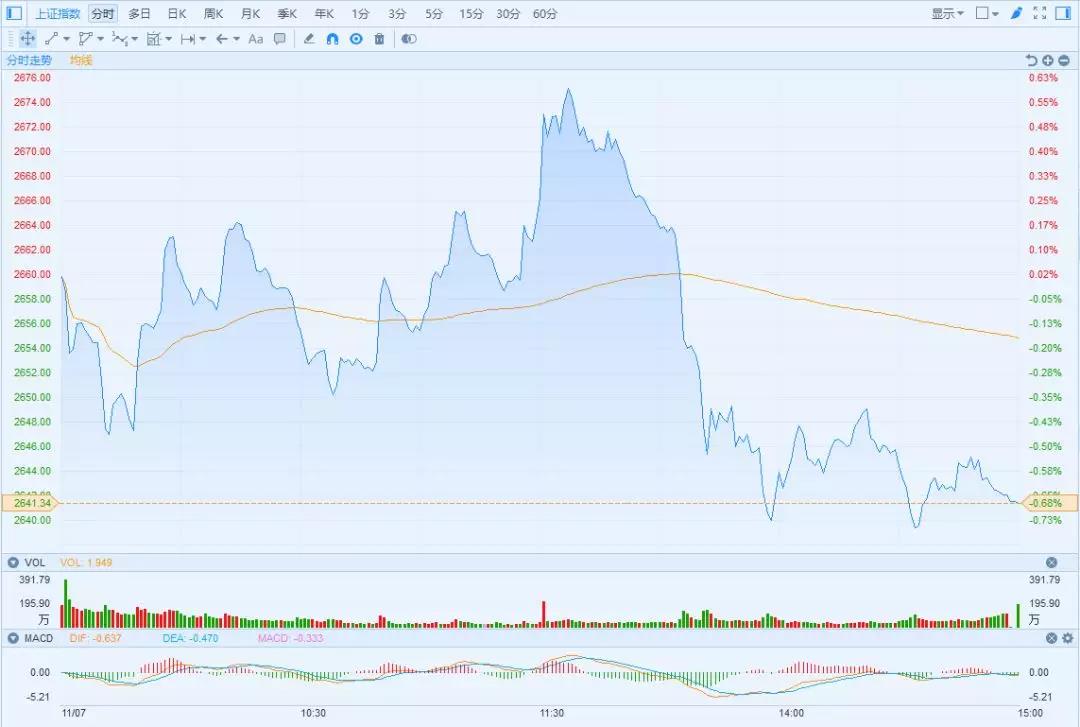The width and height of the screenshot is (1080, 727).
Task: Select the arrow marker tool
Action: 222,39
